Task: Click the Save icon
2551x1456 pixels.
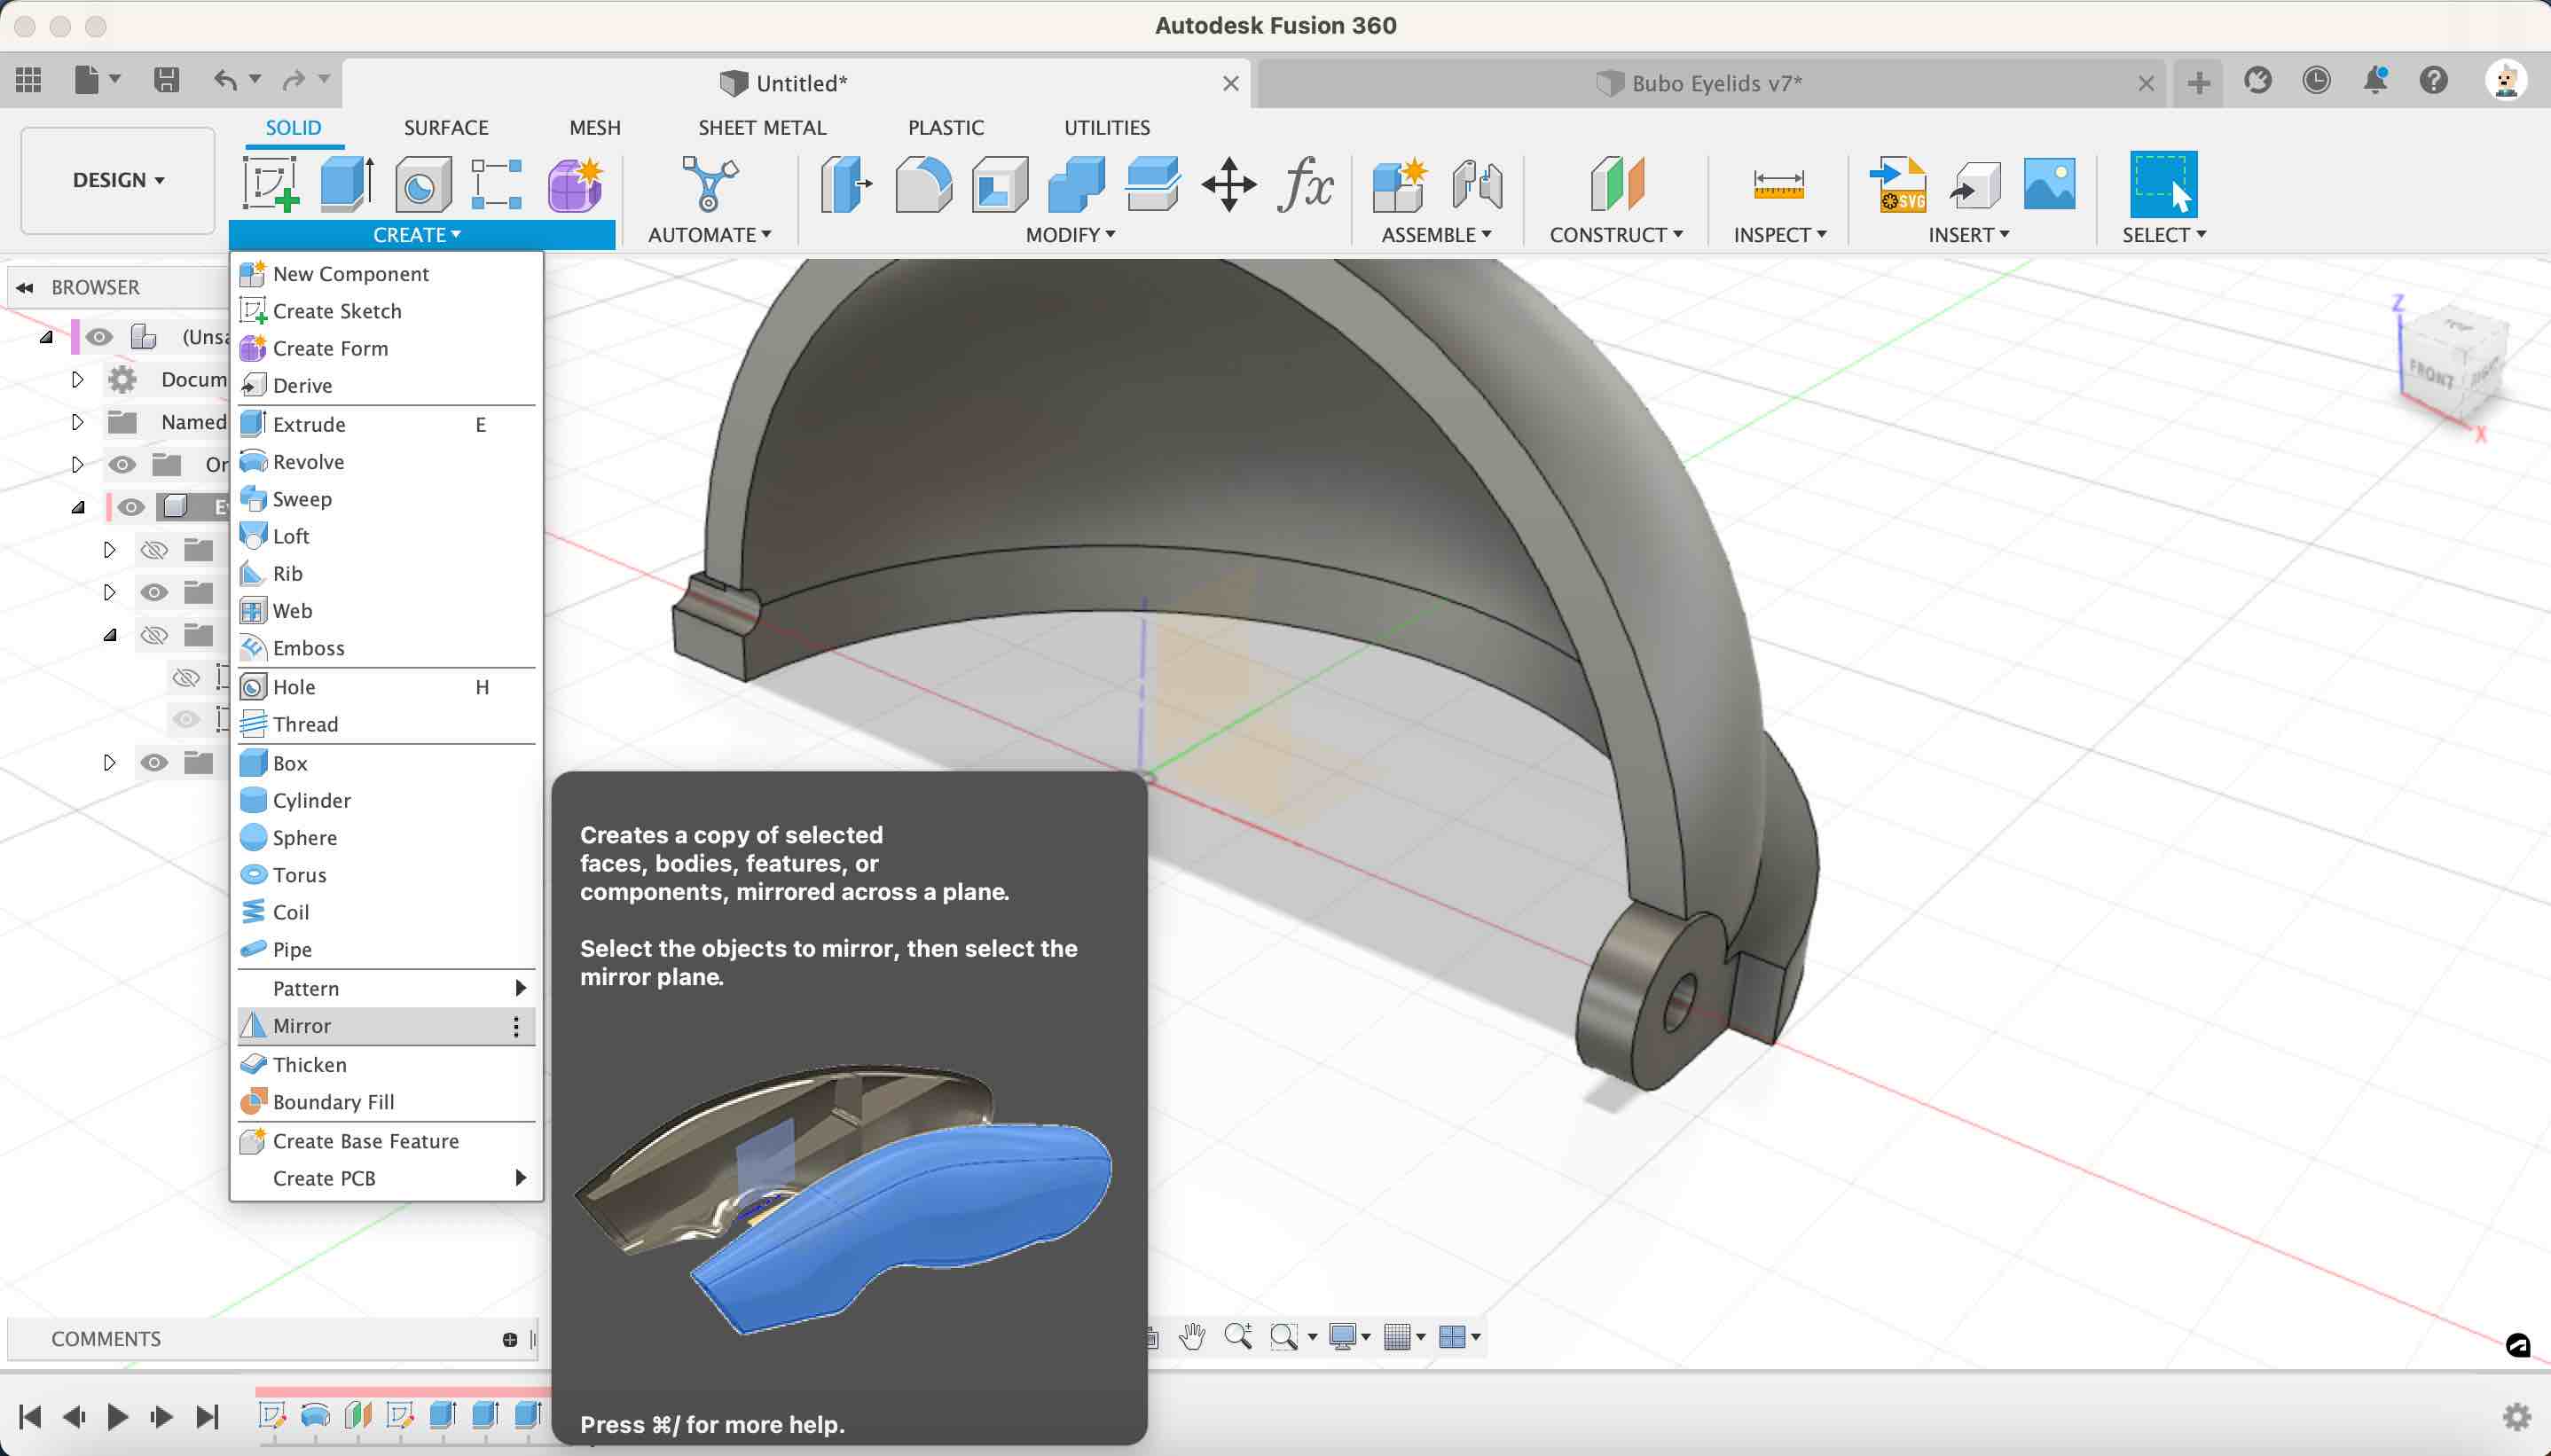Action: [166, 79]
